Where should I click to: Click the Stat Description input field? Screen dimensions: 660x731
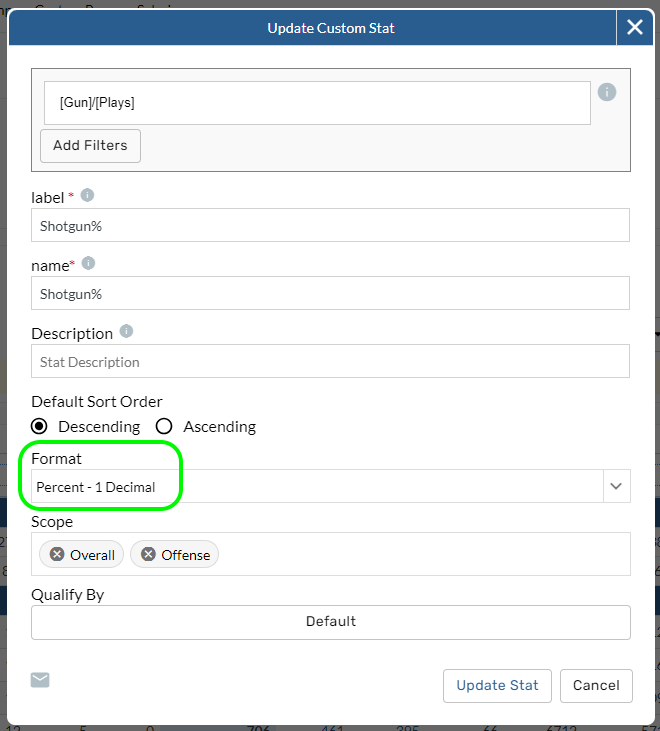[x=330, y=362]
